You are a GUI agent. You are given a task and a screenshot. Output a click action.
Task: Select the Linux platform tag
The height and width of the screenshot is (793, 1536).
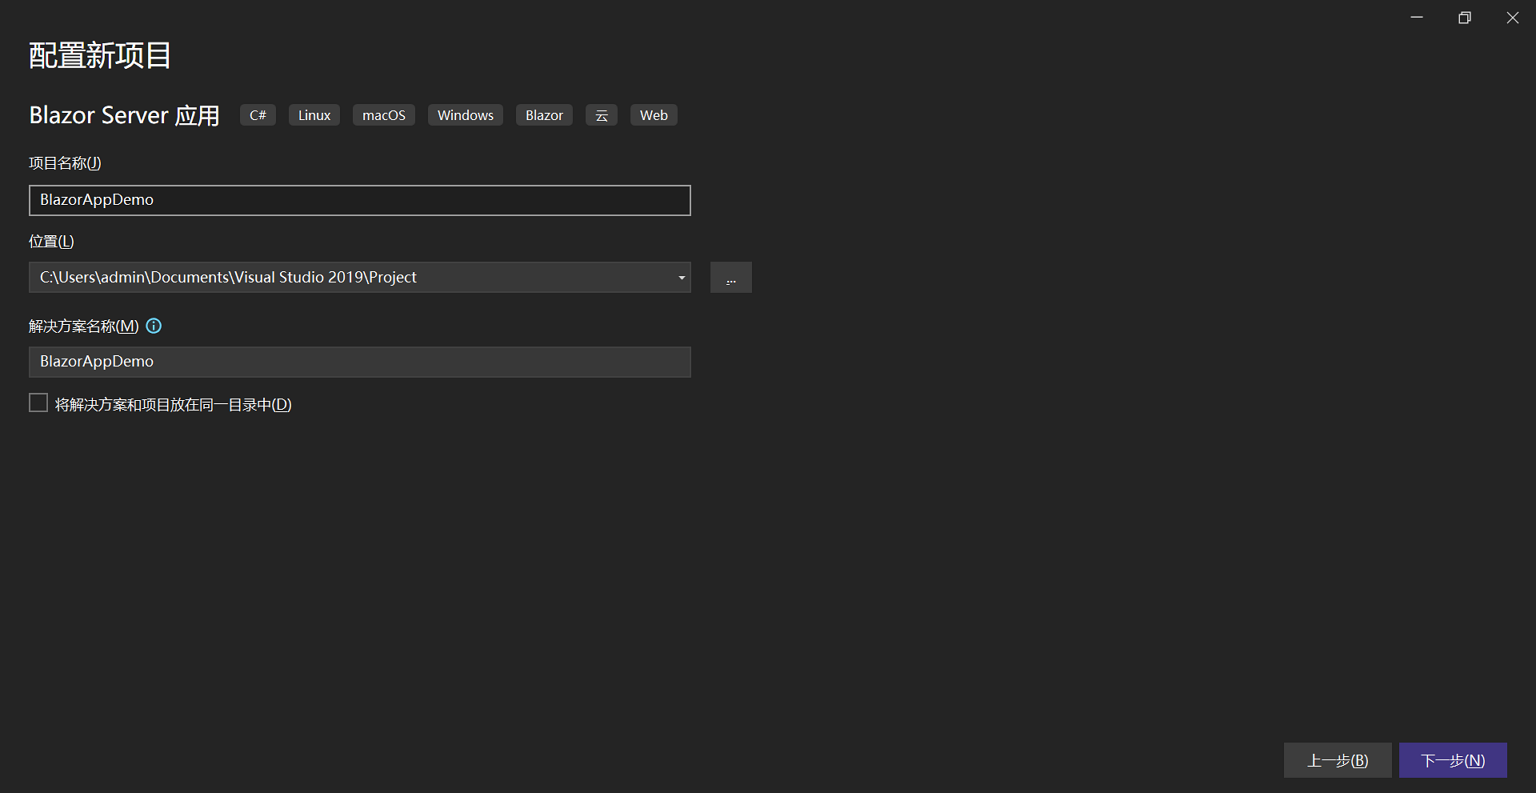tap(313, 114)
